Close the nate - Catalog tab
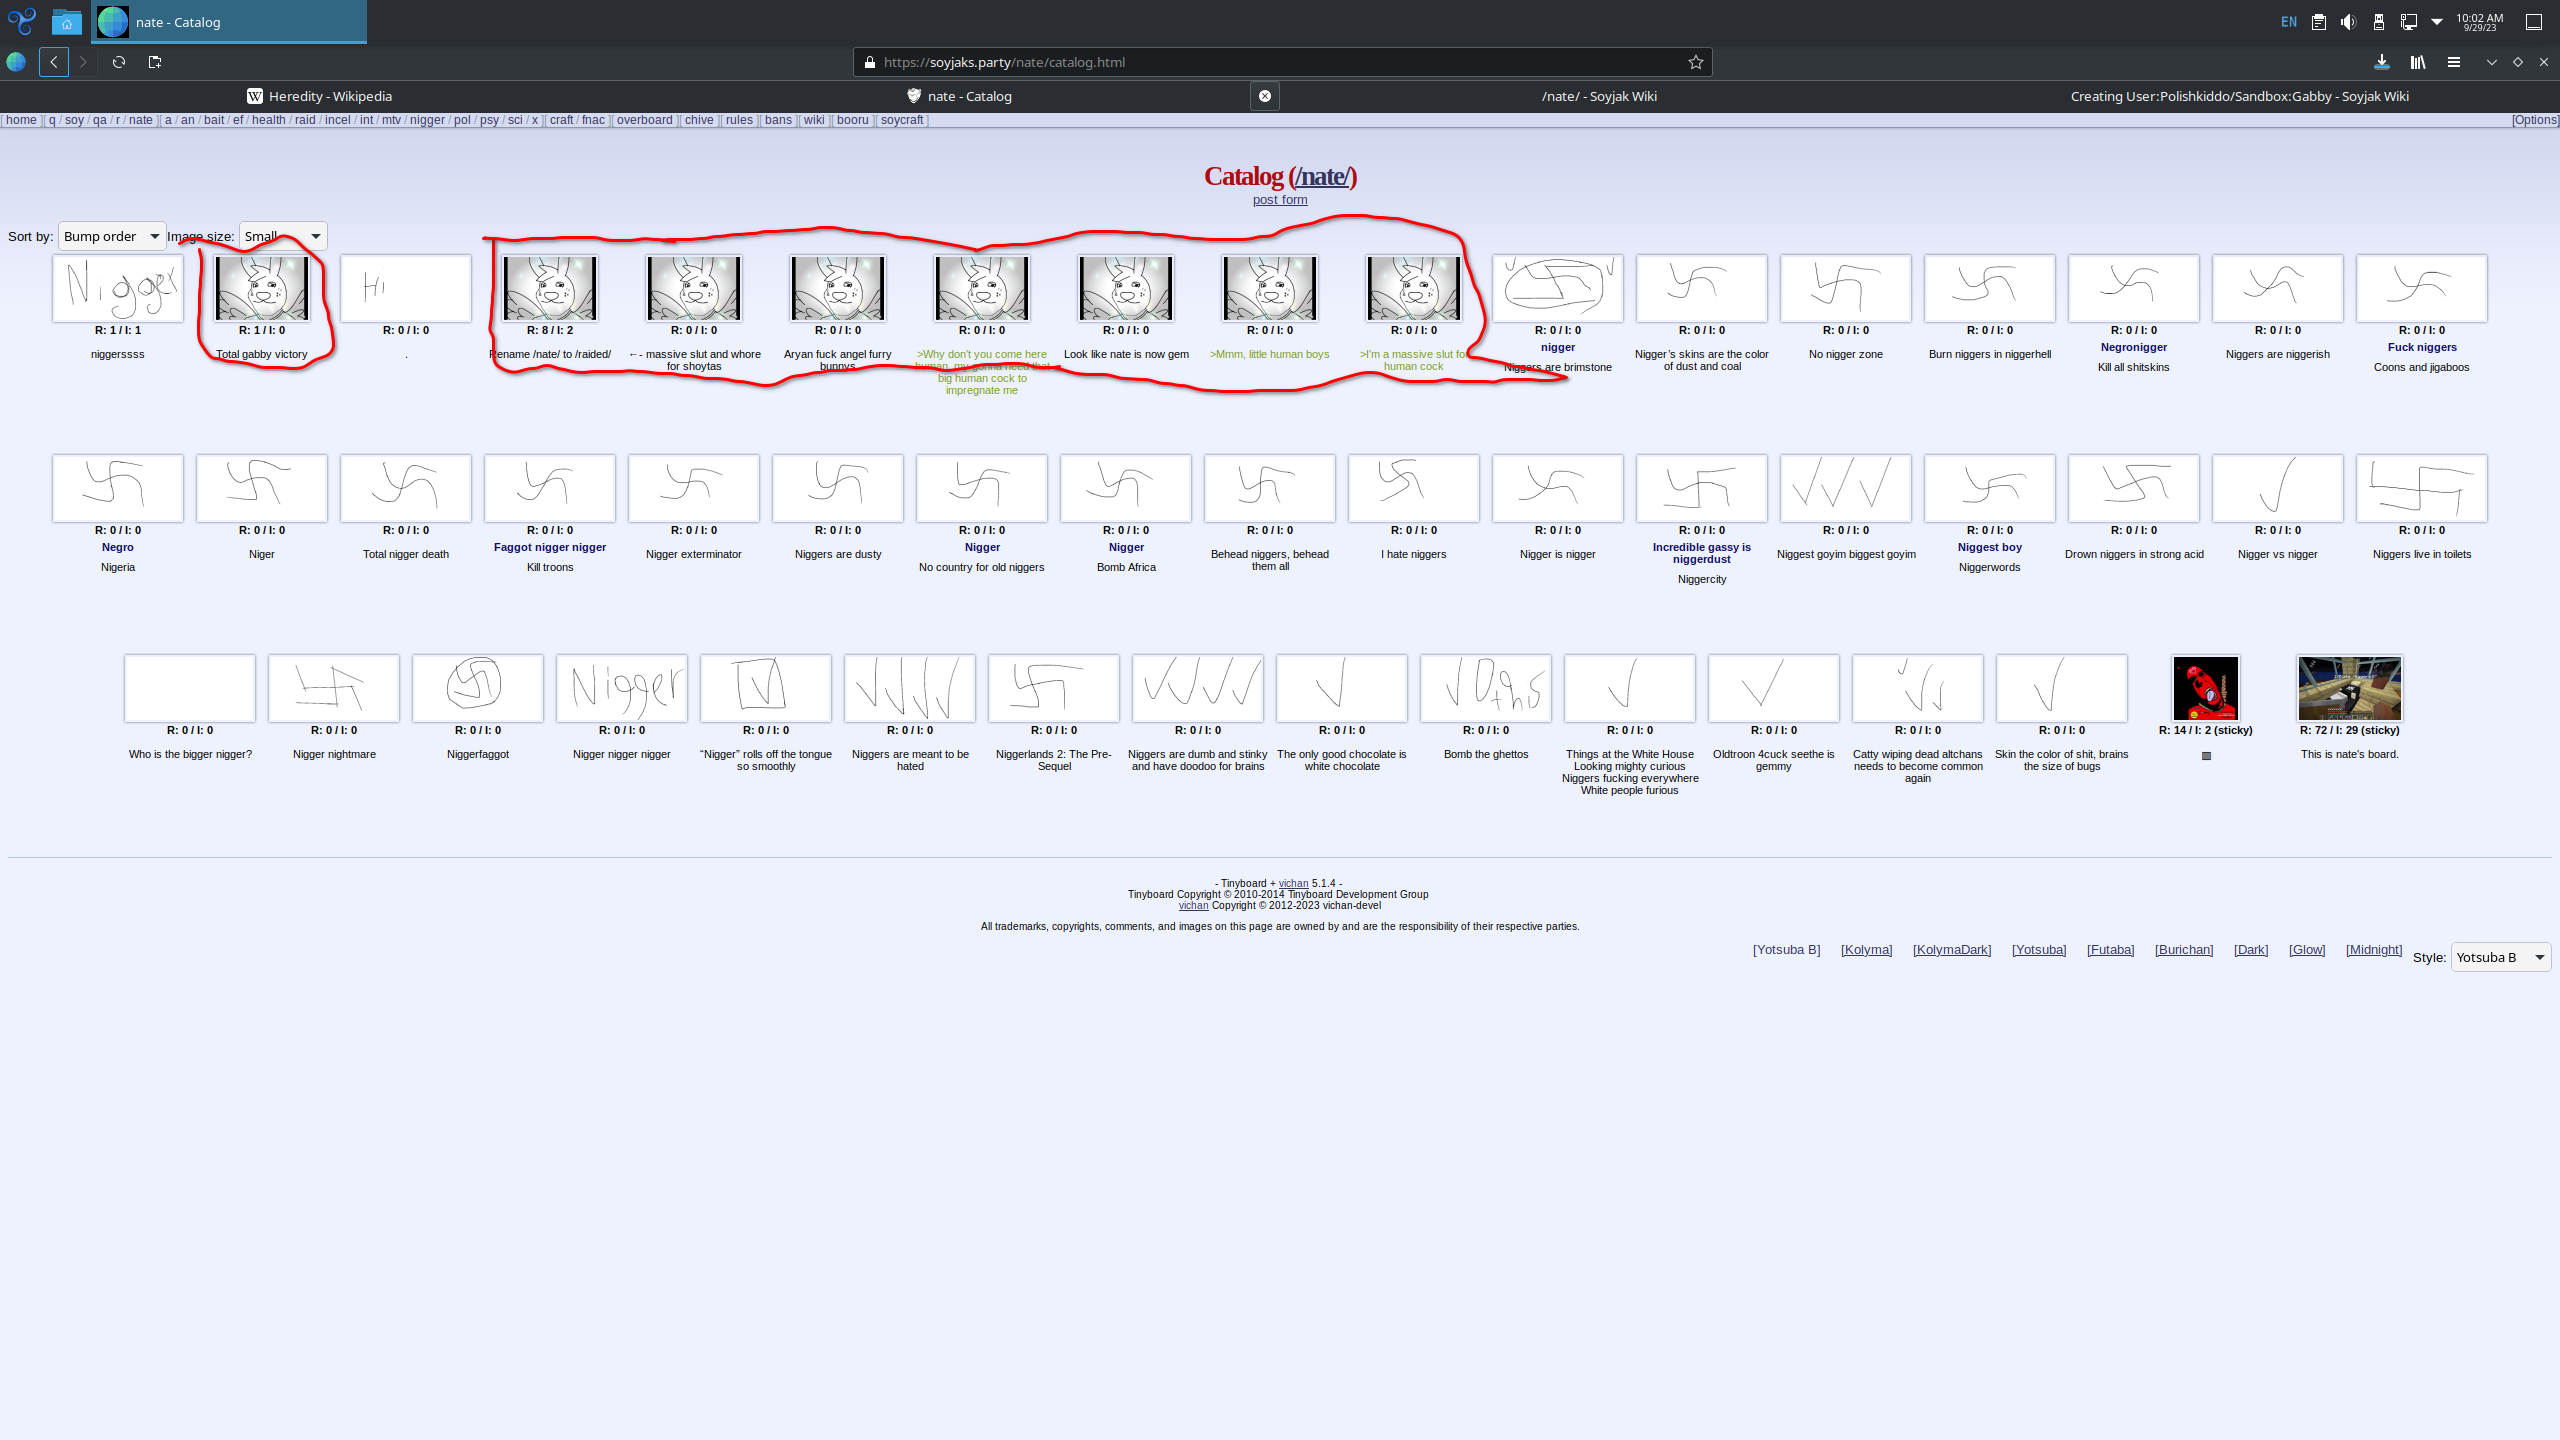The width and height of the screenshot is (2560, 1440). [x=1265, y=96]
